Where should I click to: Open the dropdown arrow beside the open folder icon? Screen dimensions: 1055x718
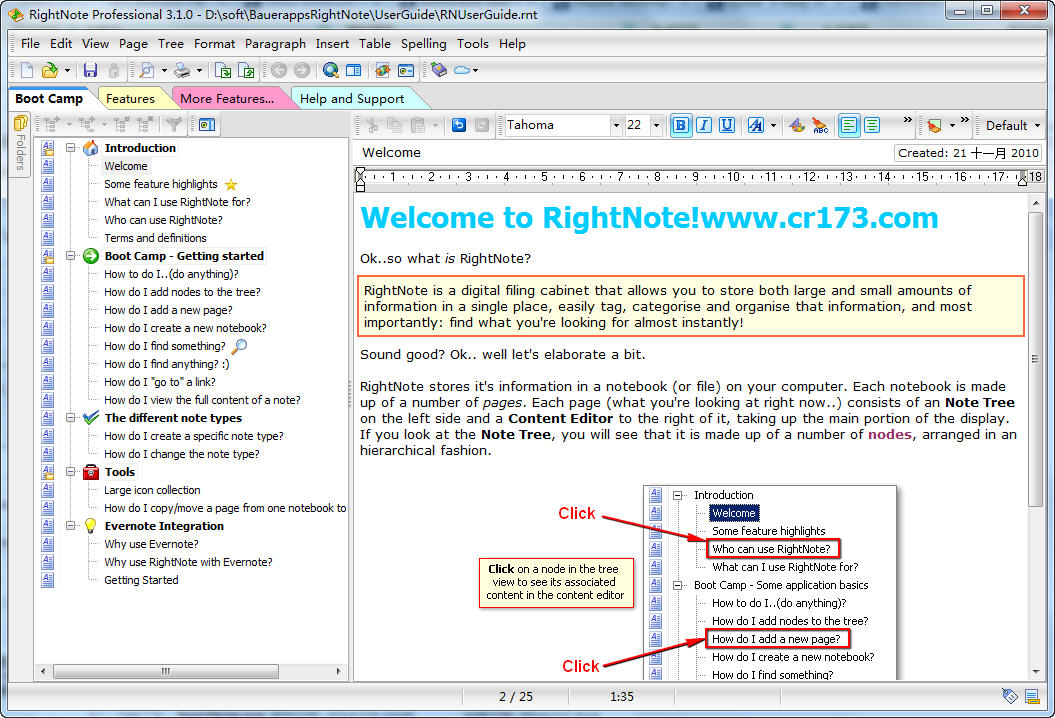[x=67, y=70]
